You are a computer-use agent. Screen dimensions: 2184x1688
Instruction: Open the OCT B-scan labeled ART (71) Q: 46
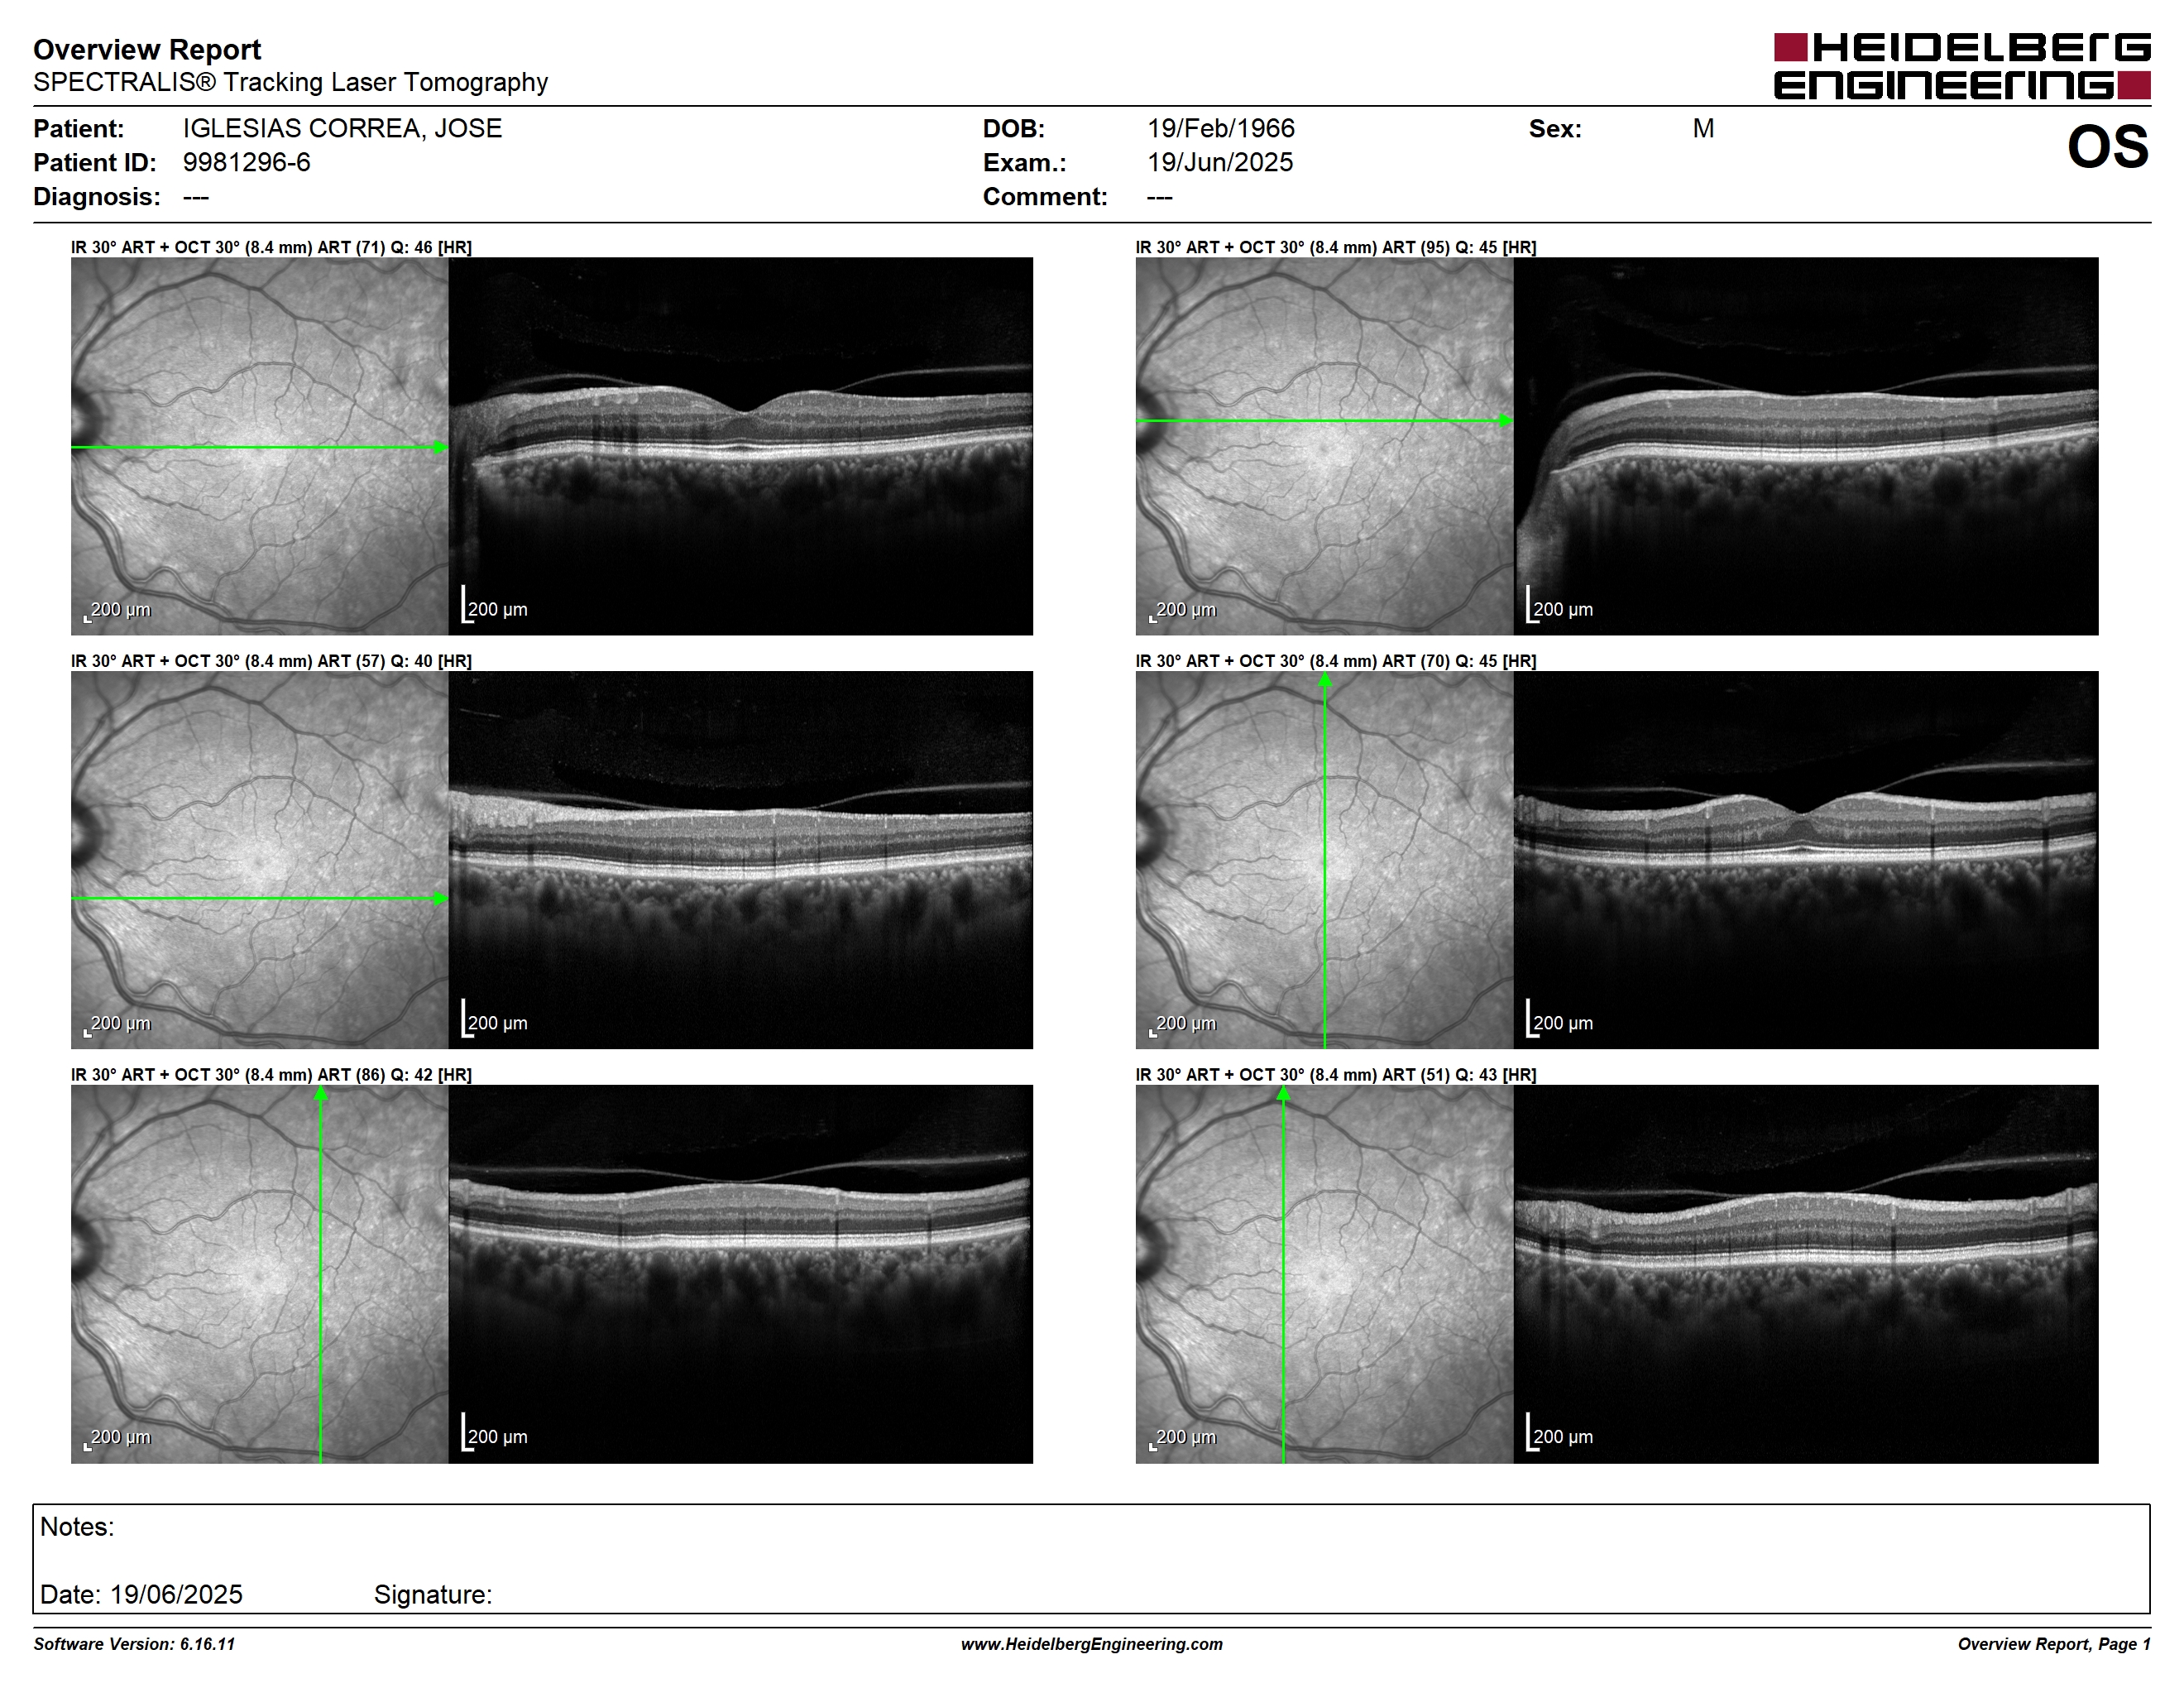[740, 446]
